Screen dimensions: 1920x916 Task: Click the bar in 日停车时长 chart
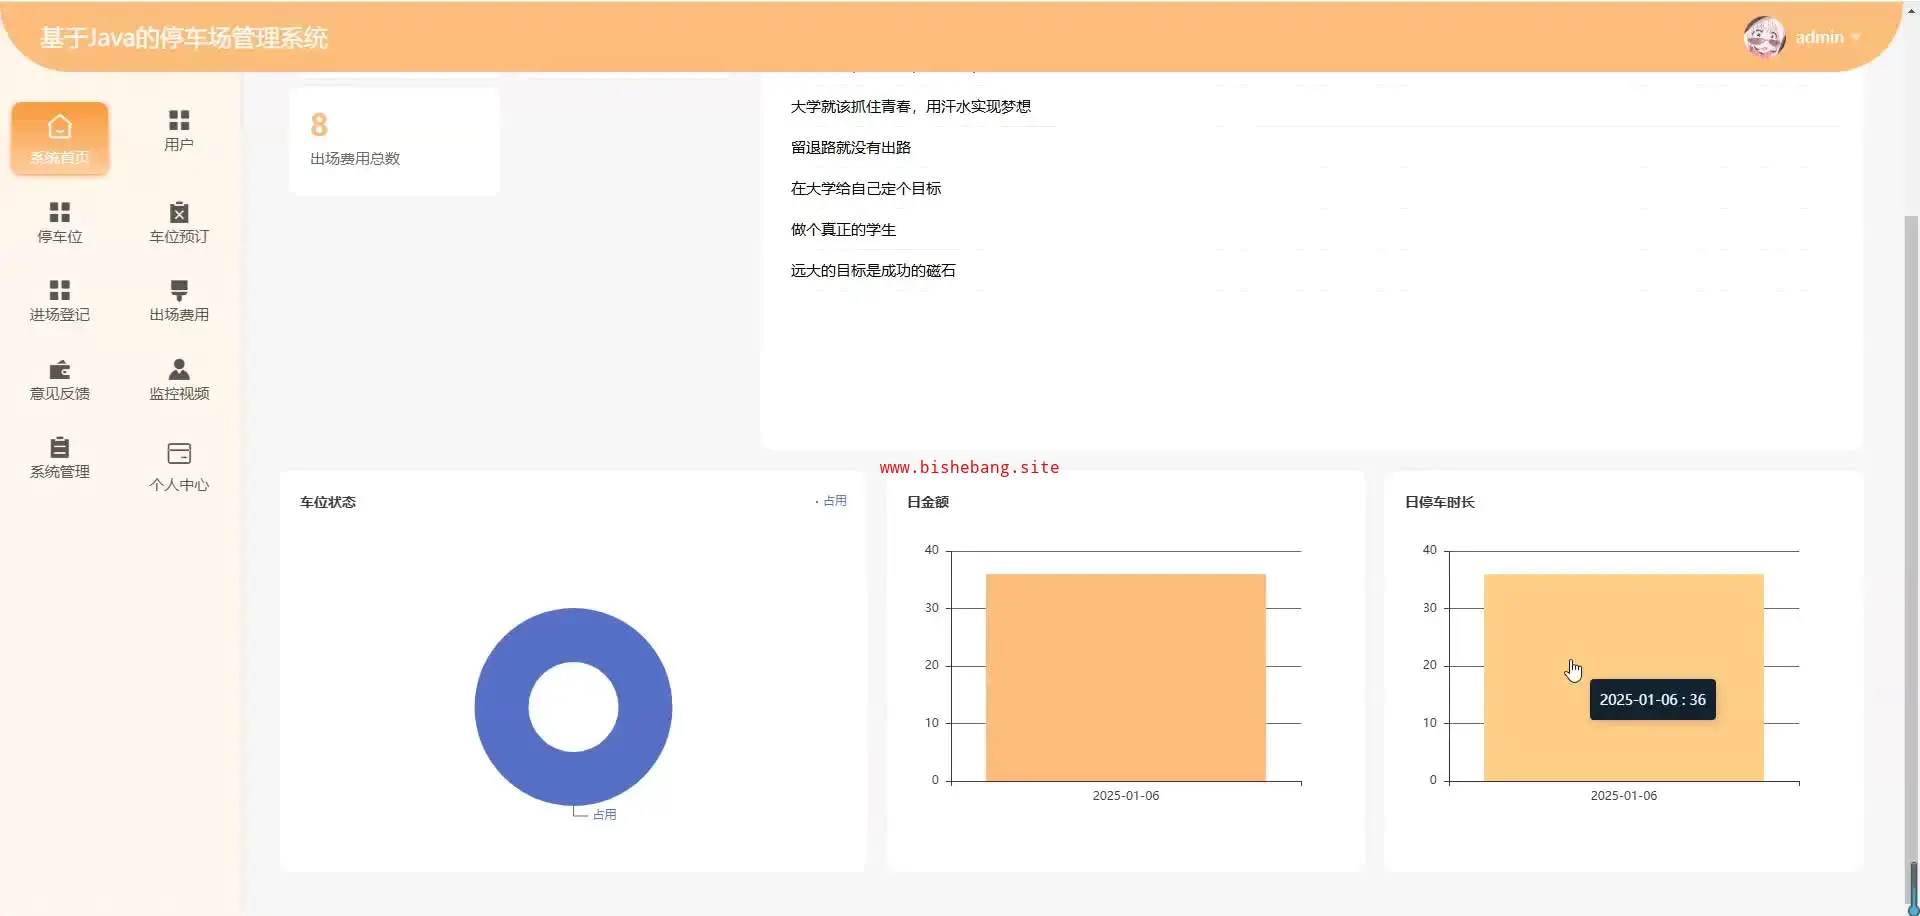click(x=1624, y=677)
